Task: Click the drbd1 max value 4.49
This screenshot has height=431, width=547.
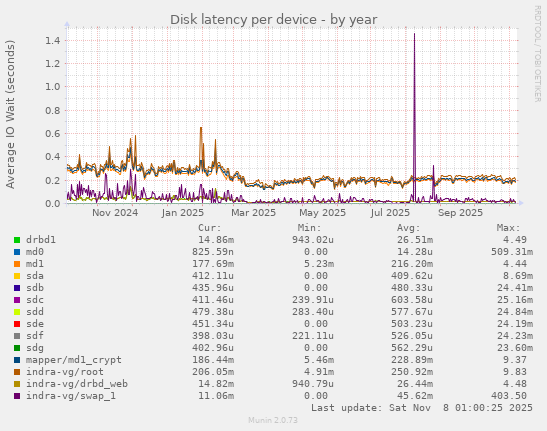Action: (515, 240)
